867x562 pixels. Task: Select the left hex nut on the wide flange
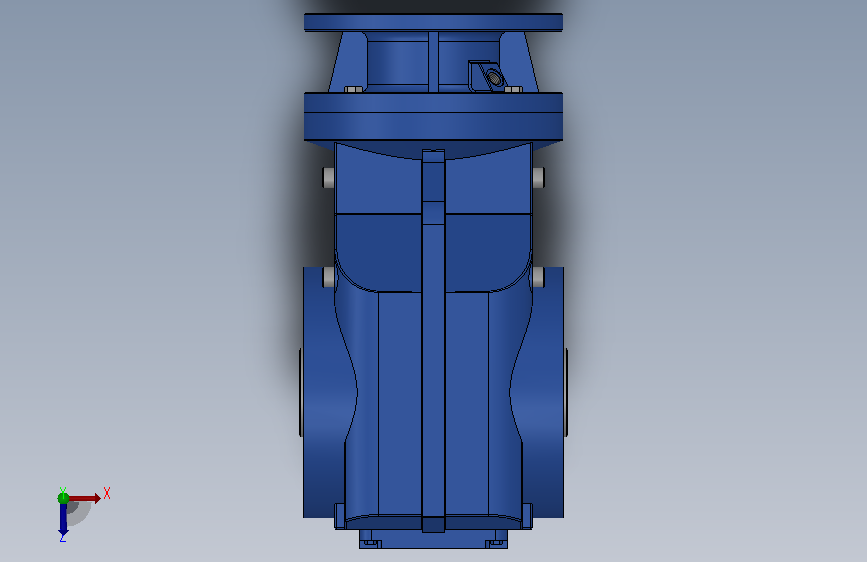tap(353, 89)
